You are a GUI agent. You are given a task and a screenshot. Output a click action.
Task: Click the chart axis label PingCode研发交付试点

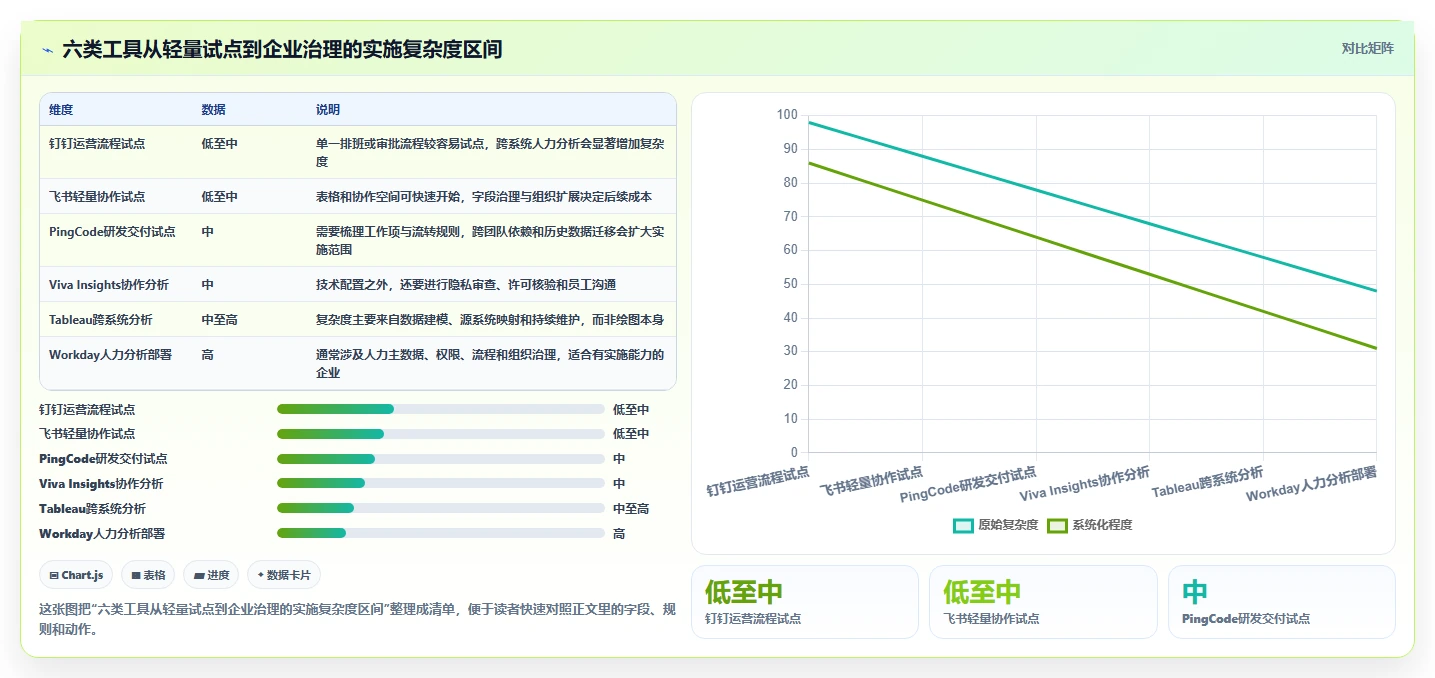(x=968, y=484)
